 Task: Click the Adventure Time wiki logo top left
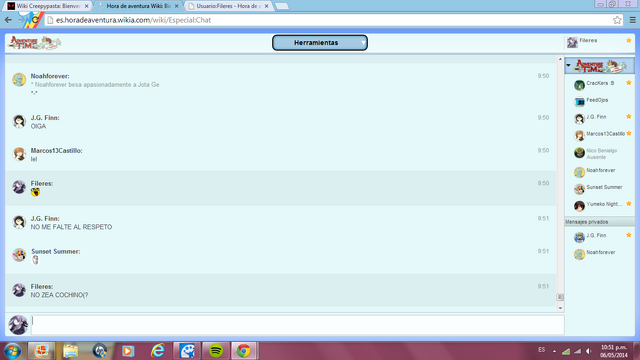pos(35,42)
